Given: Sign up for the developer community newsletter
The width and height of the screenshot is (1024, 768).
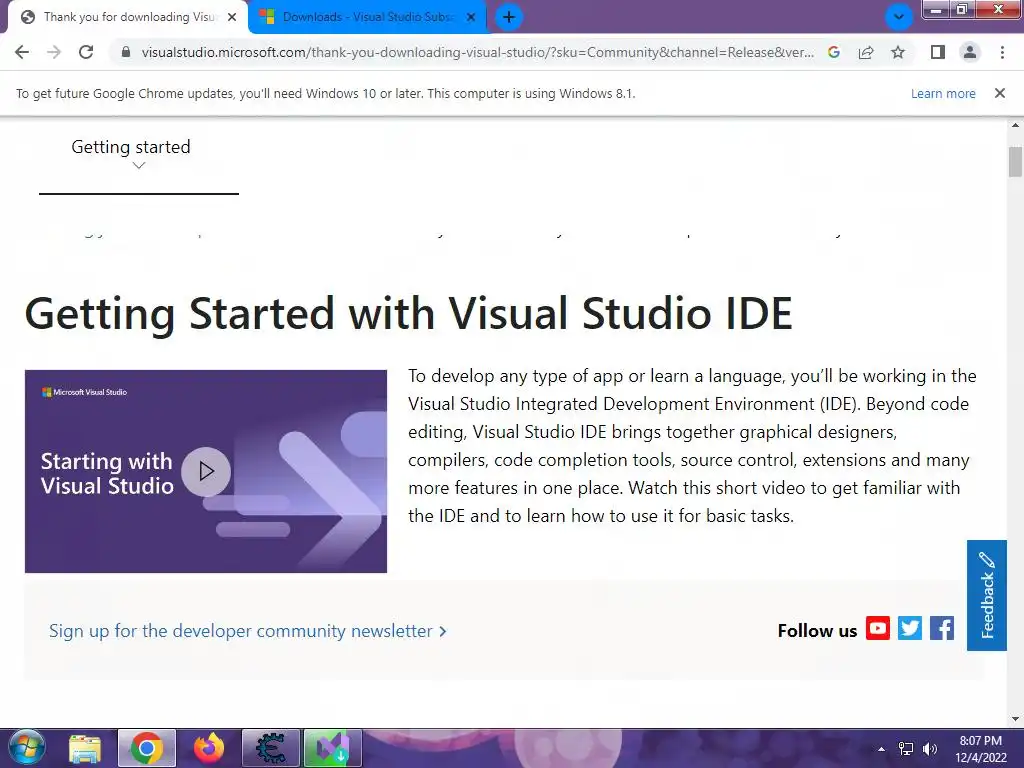Looking at the screenshot, I should tap(248, 631).
